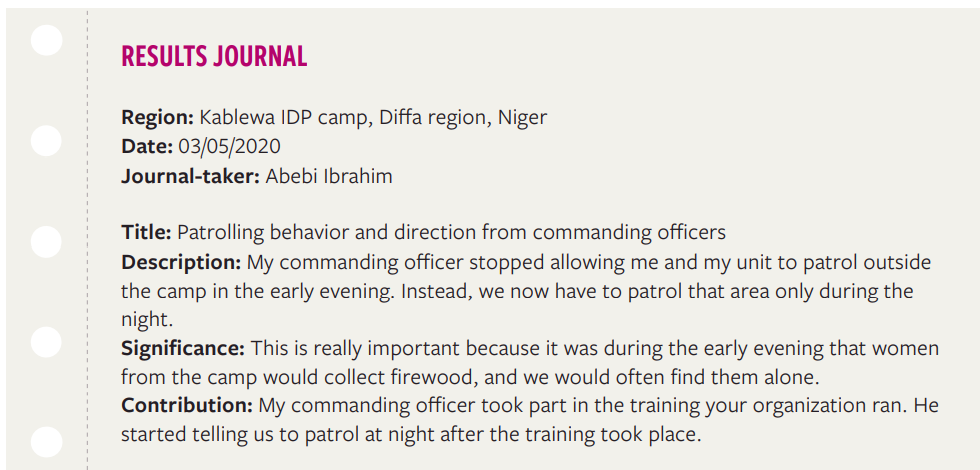
Task: Click the dashed vertical margin line
Action: [x=88, y=240]
